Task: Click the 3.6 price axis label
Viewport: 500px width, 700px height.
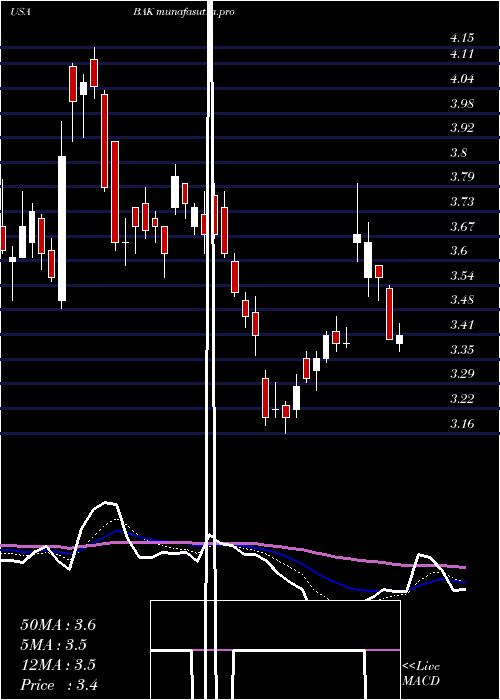Action: pos(458,251)
